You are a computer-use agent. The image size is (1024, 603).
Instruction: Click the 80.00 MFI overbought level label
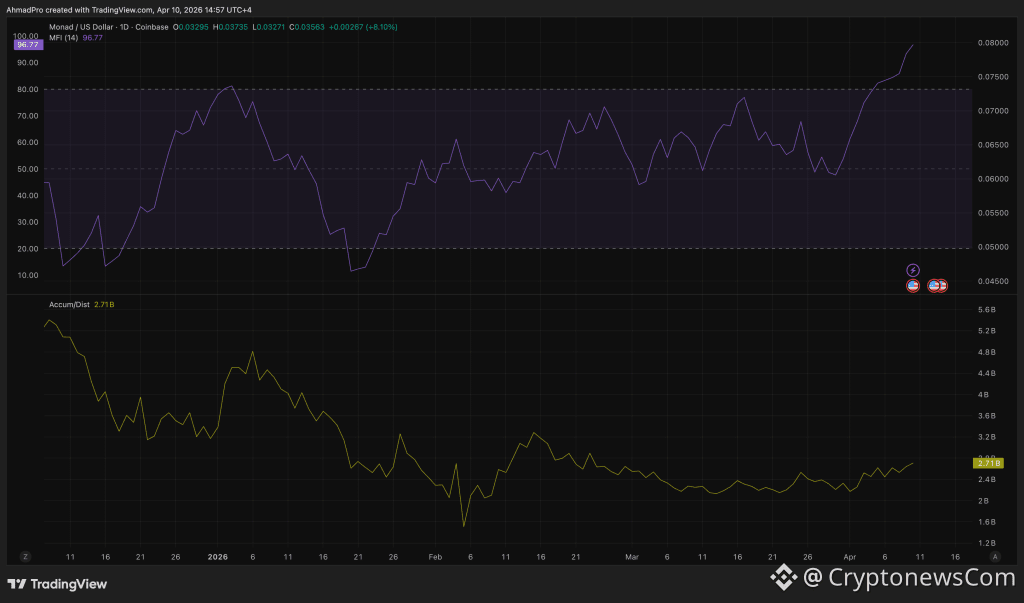(x=27, y=90)
